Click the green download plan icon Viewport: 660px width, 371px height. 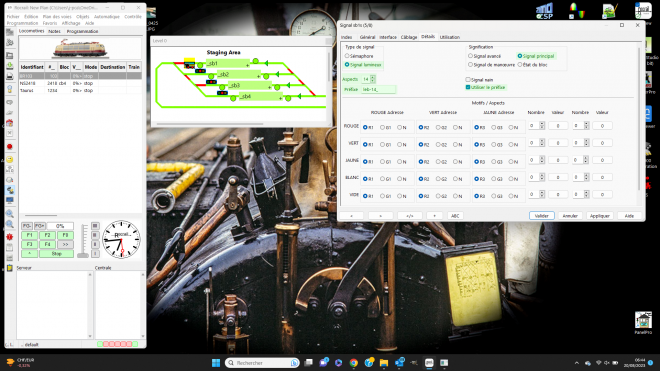[x=10, y=66]
